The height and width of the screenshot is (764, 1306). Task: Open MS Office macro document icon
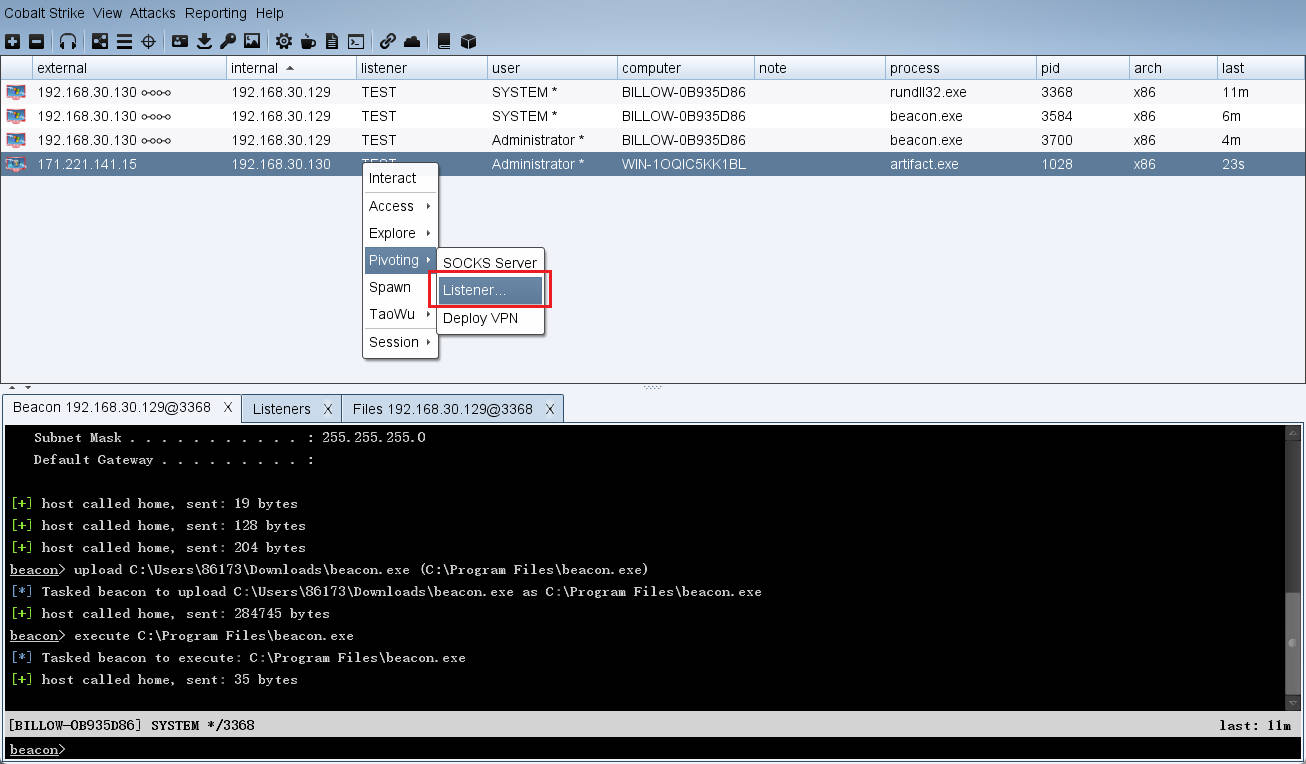[332, 41]
